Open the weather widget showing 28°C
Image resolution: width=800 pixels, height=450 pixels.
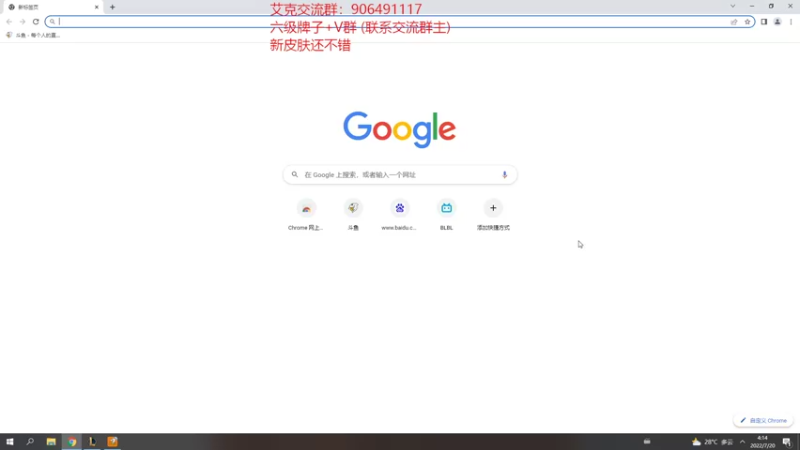coord(712,442)
